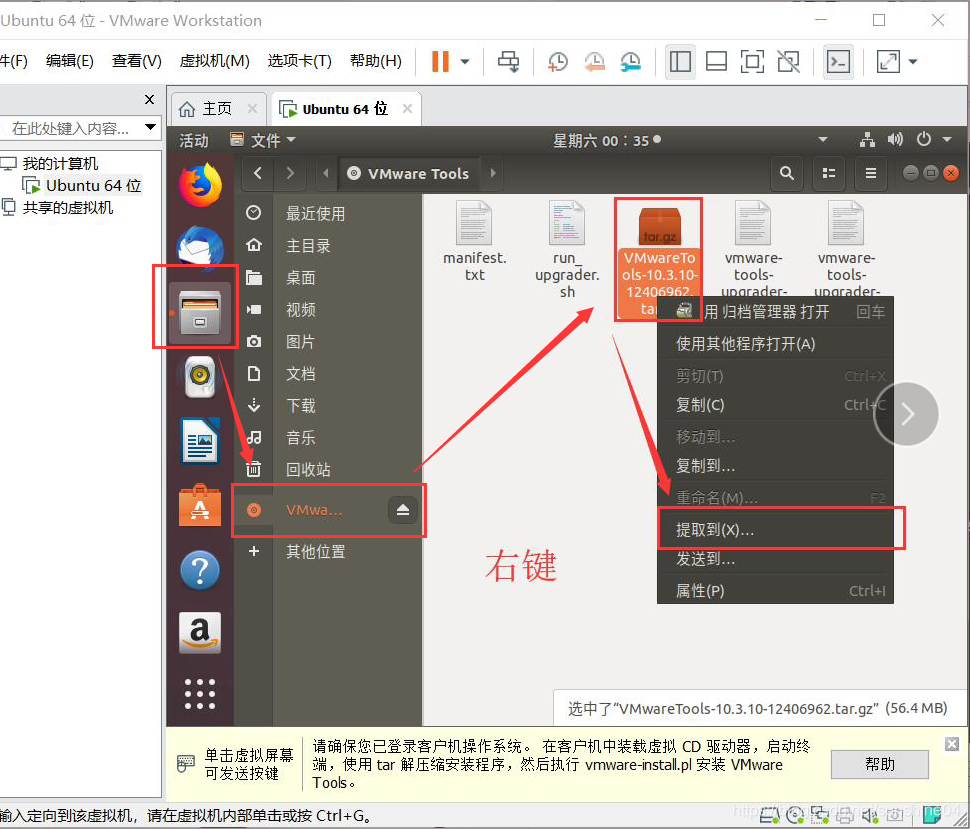Click the volume icon in top bar

coord(895,140)
